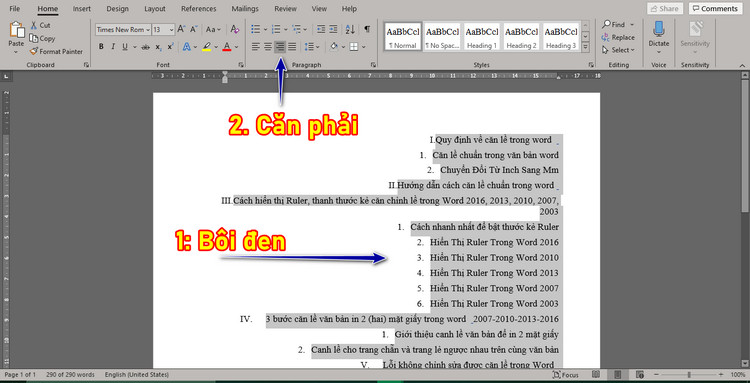This screenshot has height=383, width=750.
Task: Toggle Bold formatting
Action: [101, 46]
